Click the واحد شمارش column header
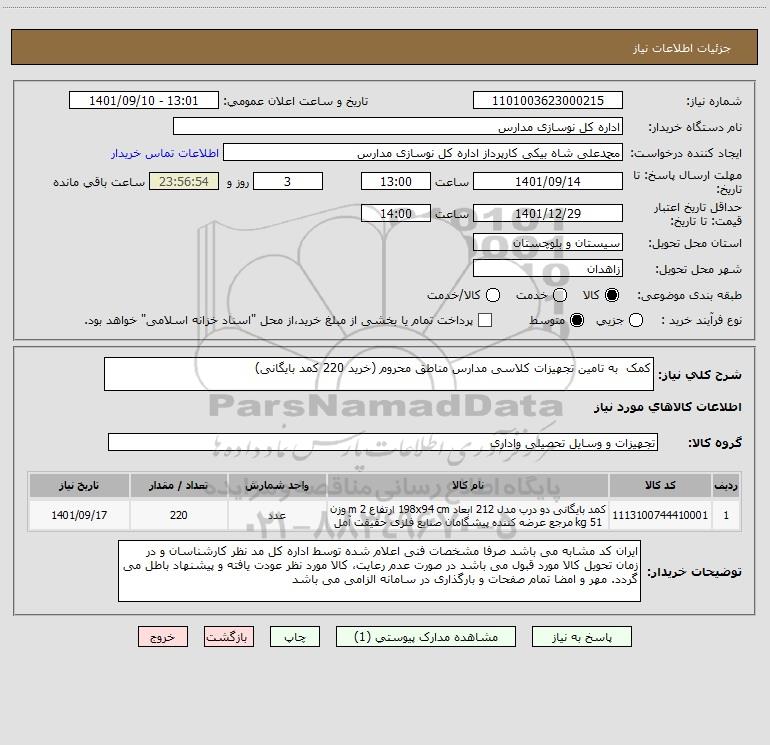Screen dimensions: 770x745 click(x=277, y=485)
